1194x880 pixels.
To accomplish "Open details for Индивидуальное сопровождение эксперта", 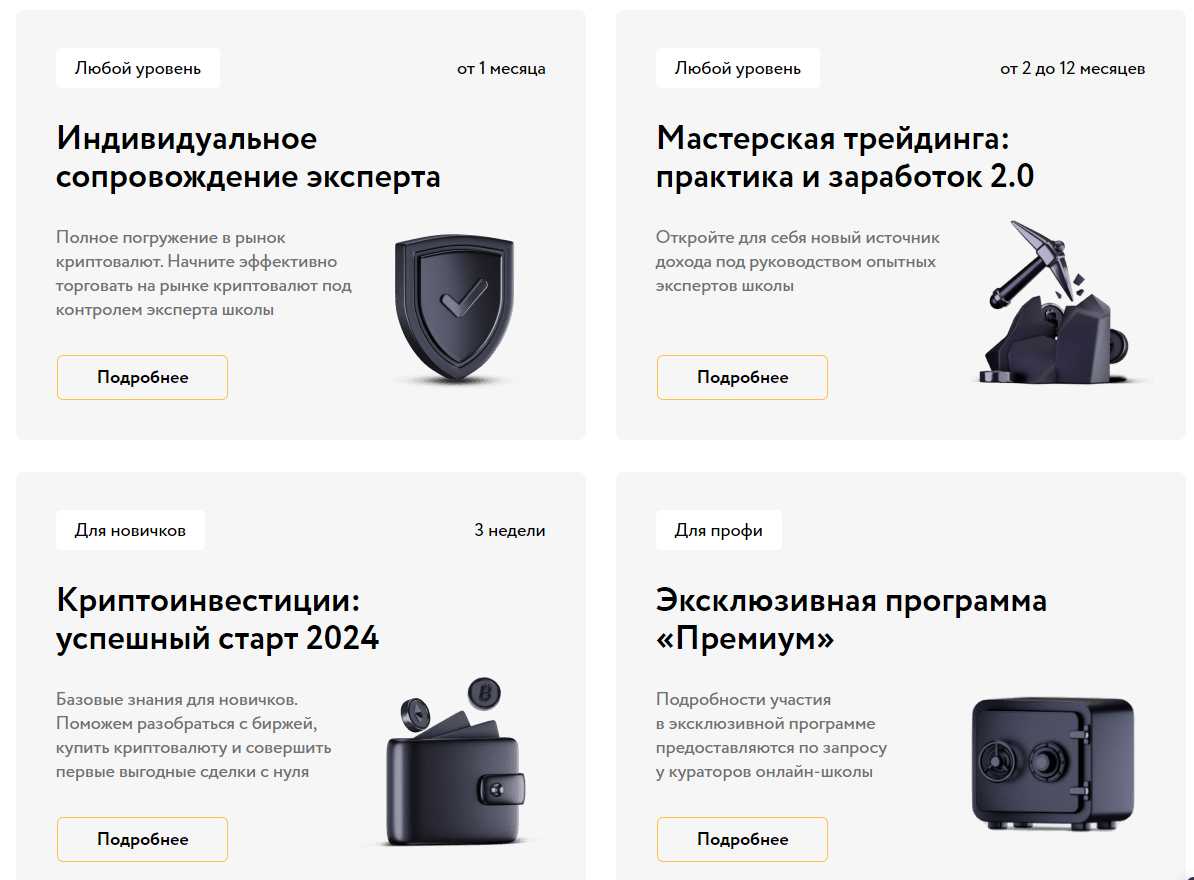I will (142, 378).
